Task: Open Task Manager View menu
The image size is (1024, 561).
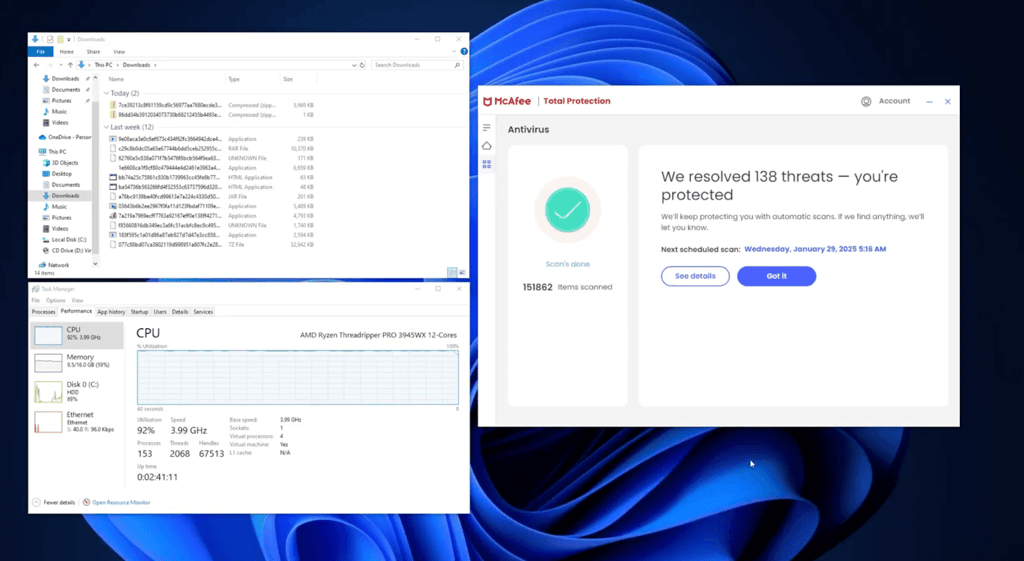Action: (77, 300)
